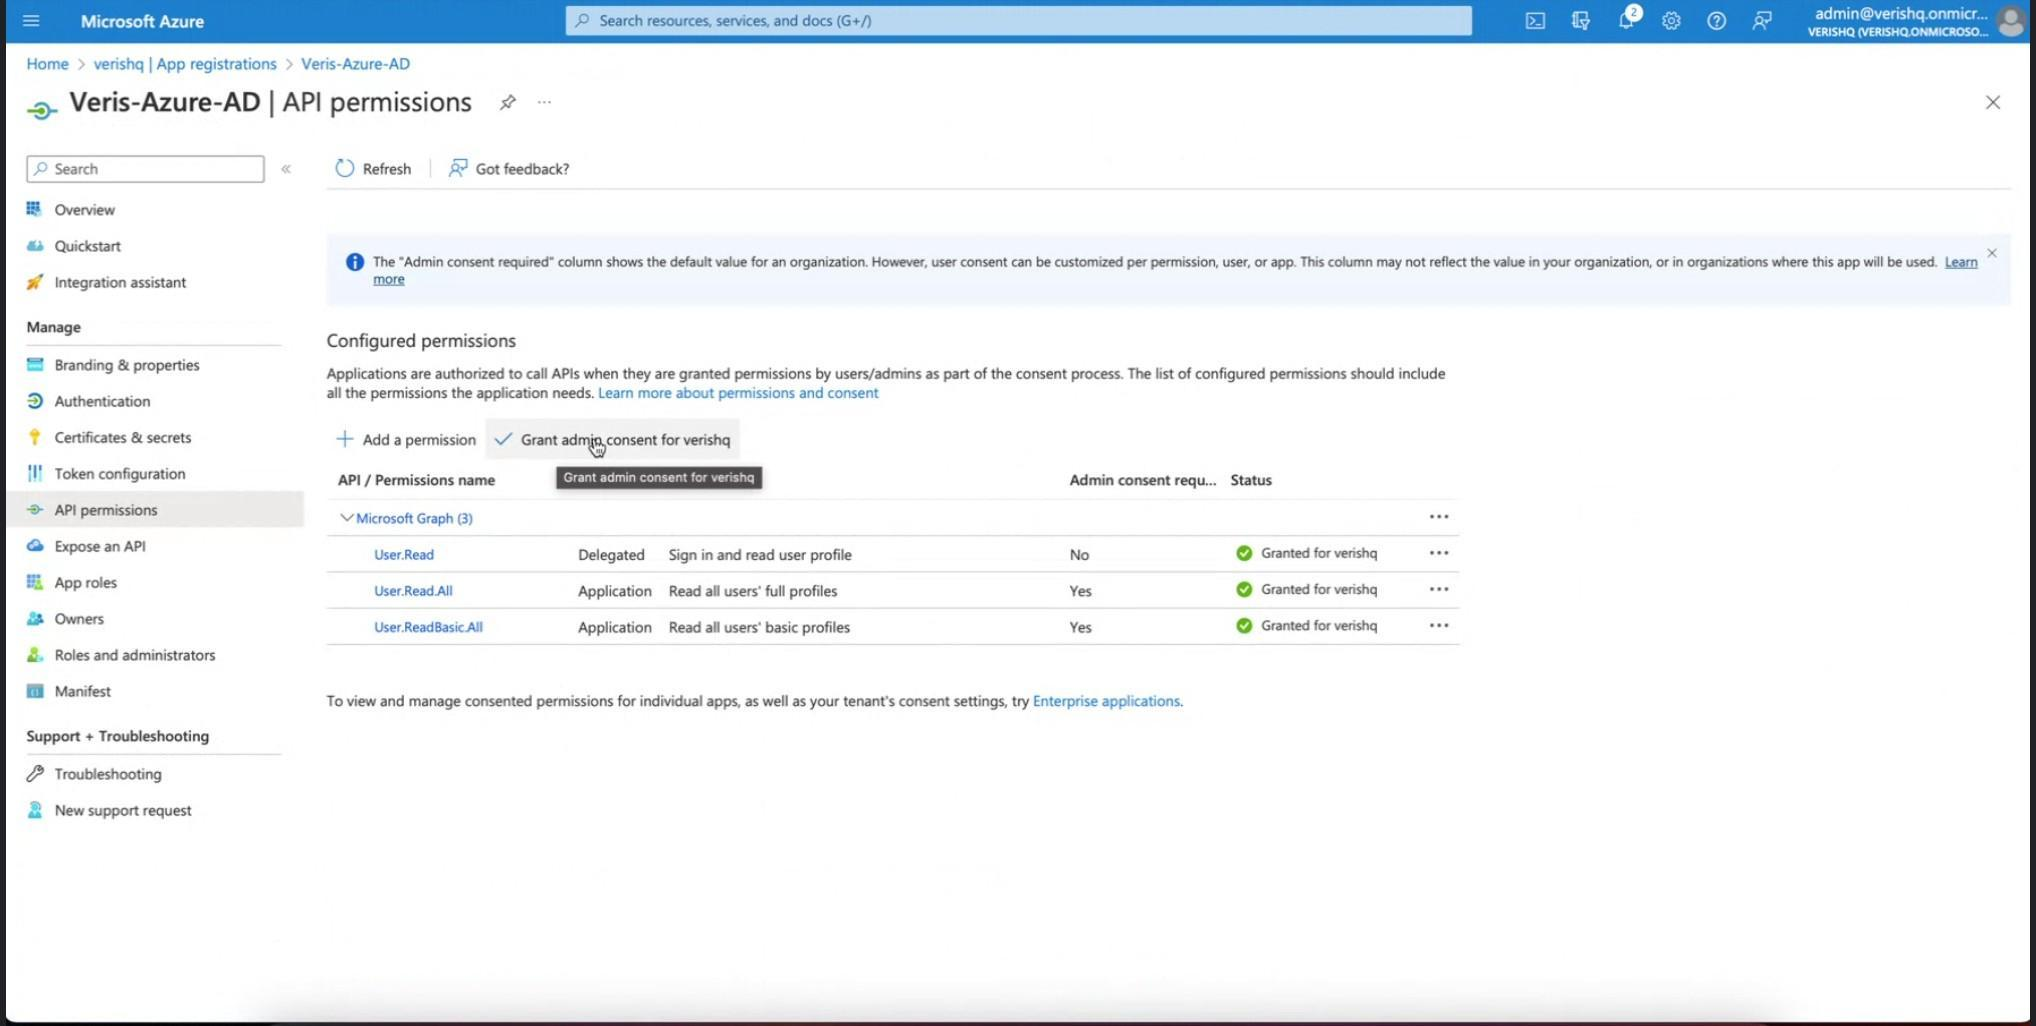This screenshot has height=1026, width=2036.
Task: Click the sidebar Search input field
Action: coord(146,169)
